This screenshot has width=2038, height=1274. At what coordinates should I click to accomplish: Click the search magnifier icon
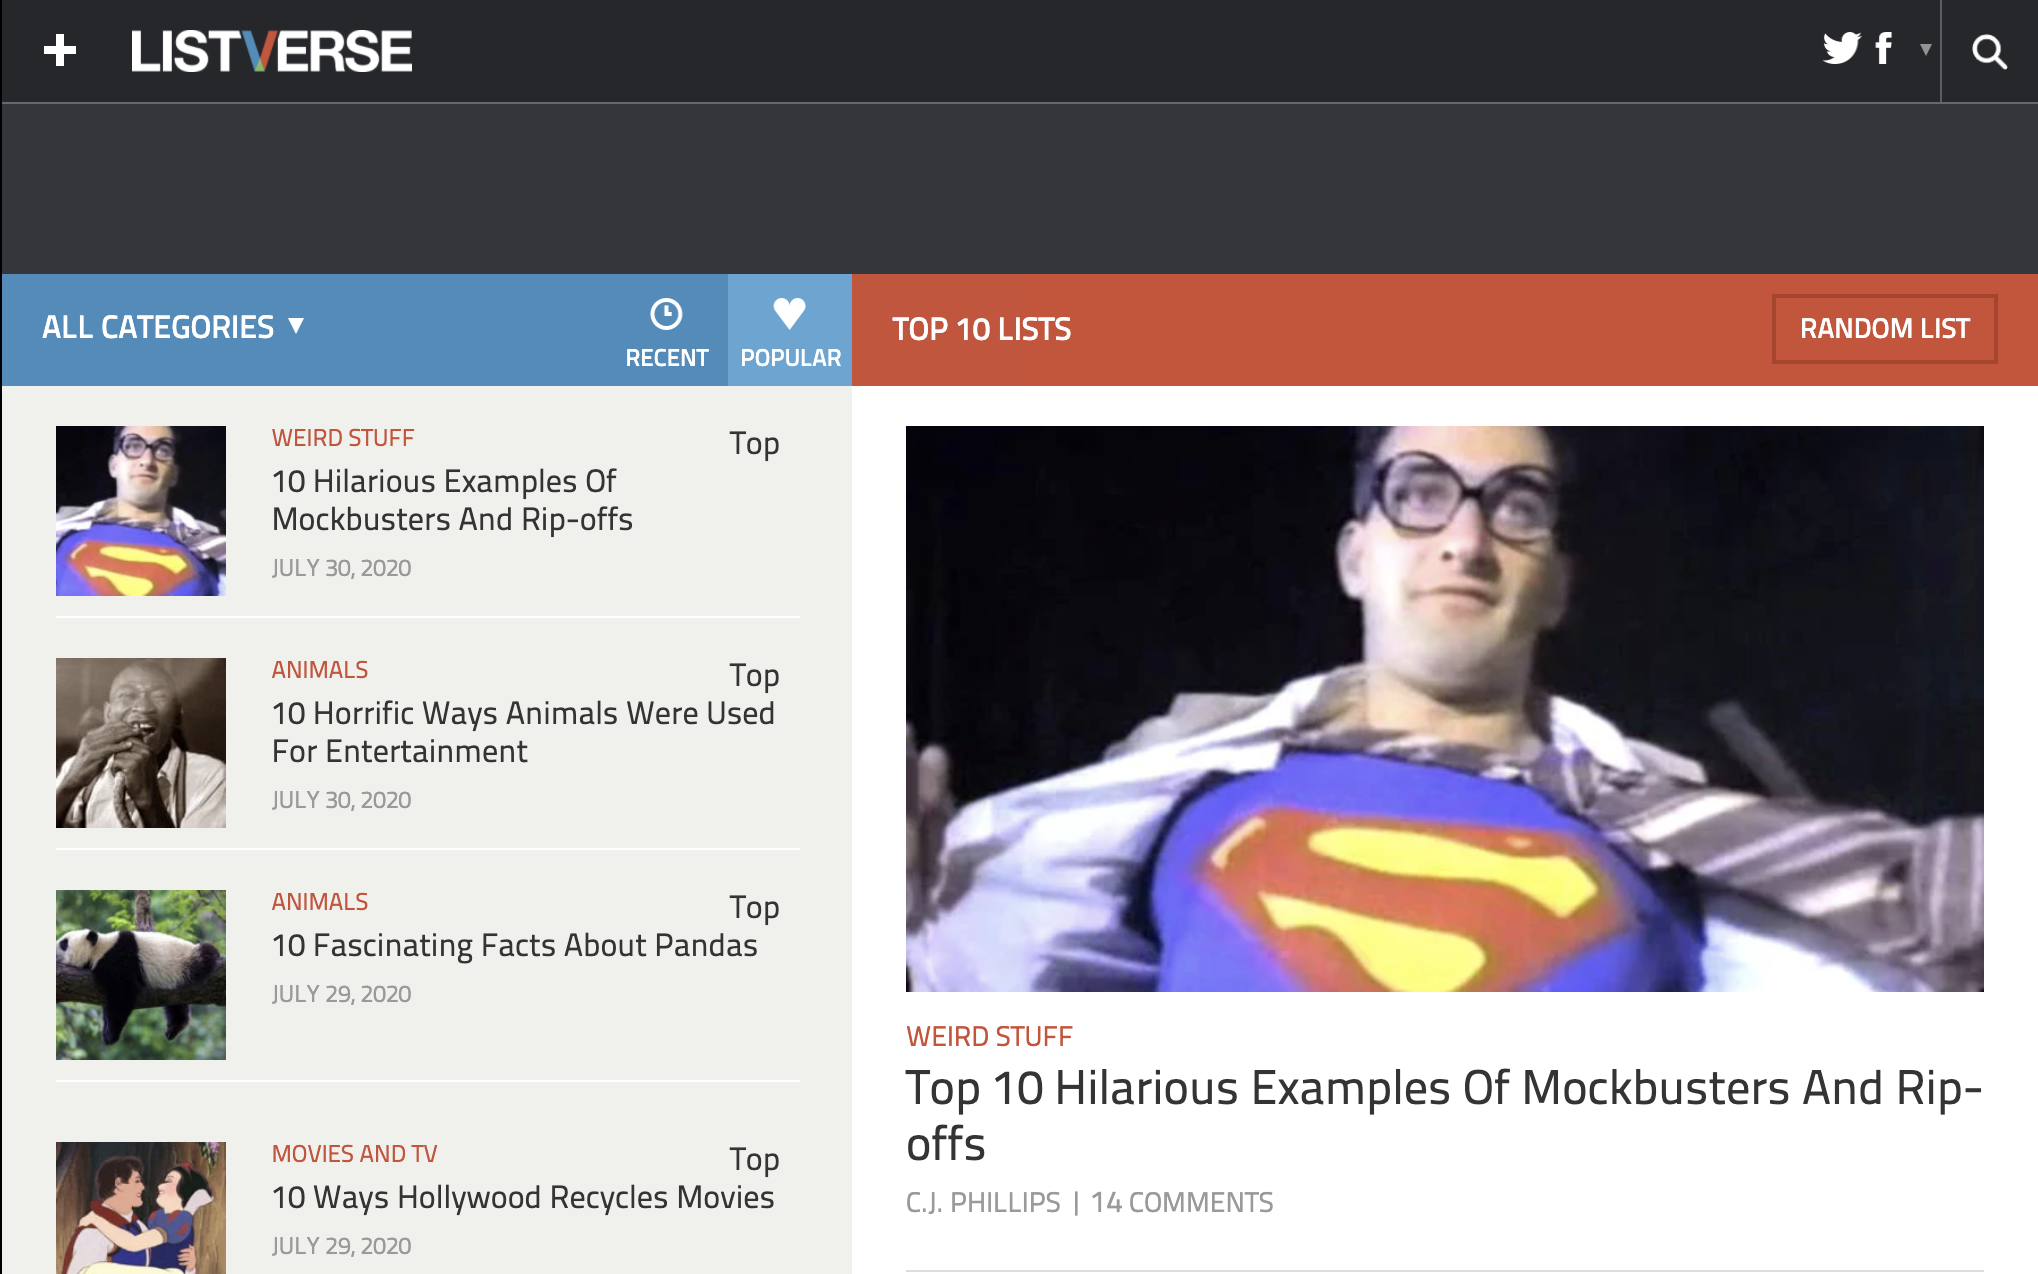pyautogui.click(x=1989, y=51)
